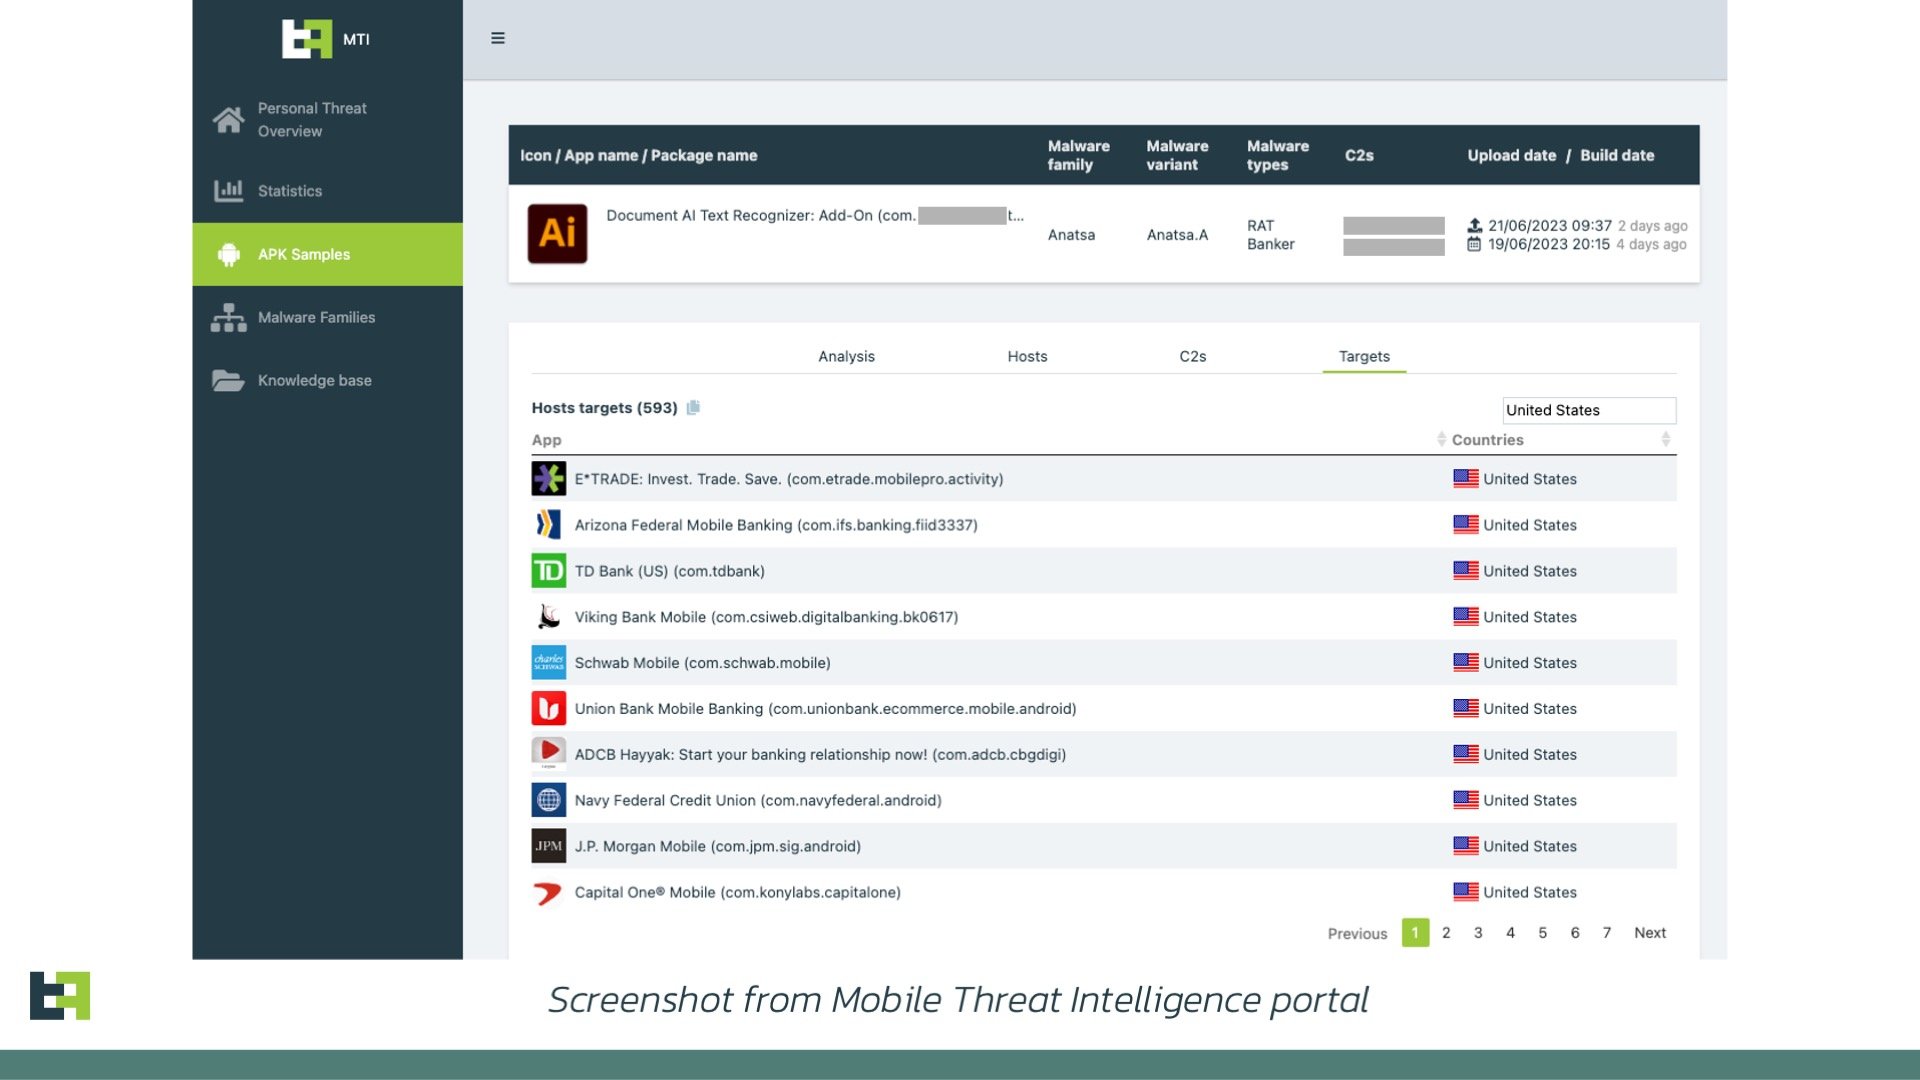Click the Union Bank app icon
The height and width of the screenshot is (1080, 1920).
click(x=548, y=709)
